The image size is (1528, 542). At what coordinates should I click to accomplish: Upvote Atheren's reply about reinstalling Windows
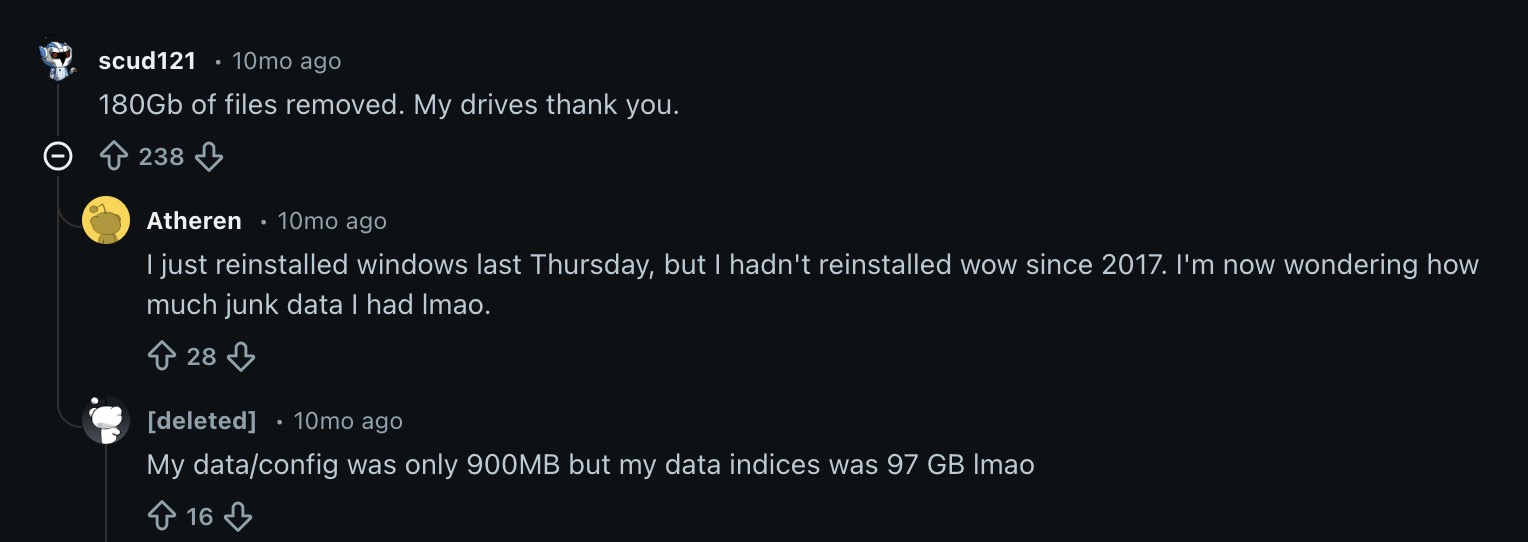click(x=162, y=356)
